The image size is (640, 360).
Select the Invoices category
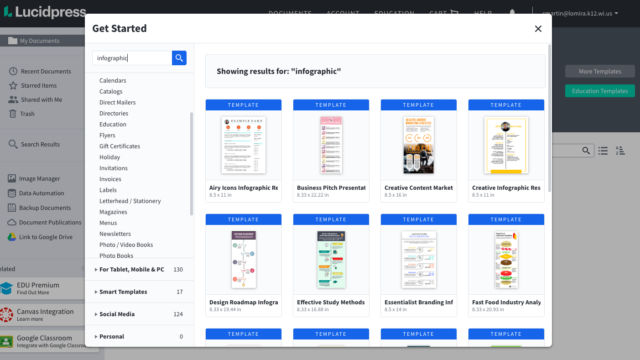pos(110,179)
